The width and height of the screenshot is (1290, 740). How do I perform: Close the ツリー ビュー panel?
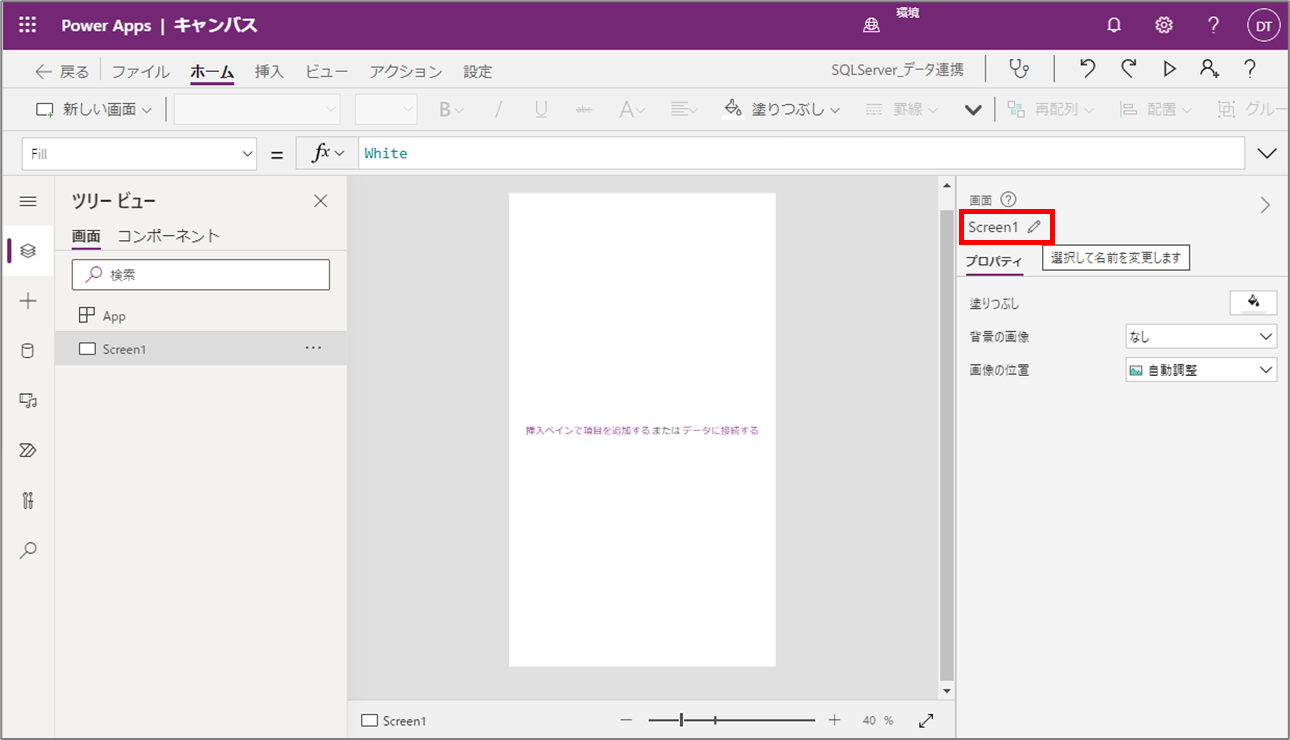320,201
